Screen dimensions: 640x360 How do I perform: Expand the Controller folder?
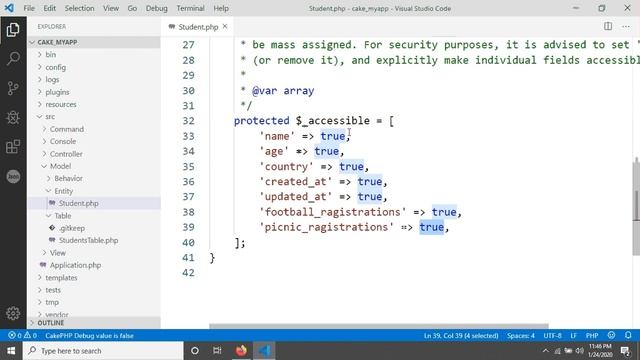94,154
